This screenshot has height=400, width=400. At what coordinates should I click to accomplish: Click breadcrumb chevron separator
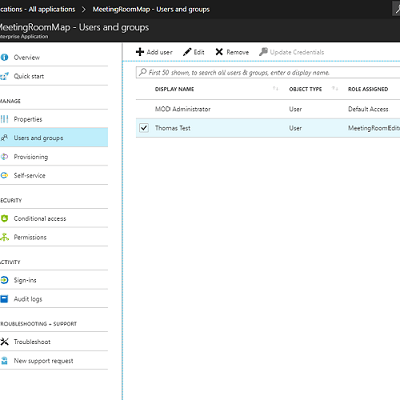click(84, 9)
